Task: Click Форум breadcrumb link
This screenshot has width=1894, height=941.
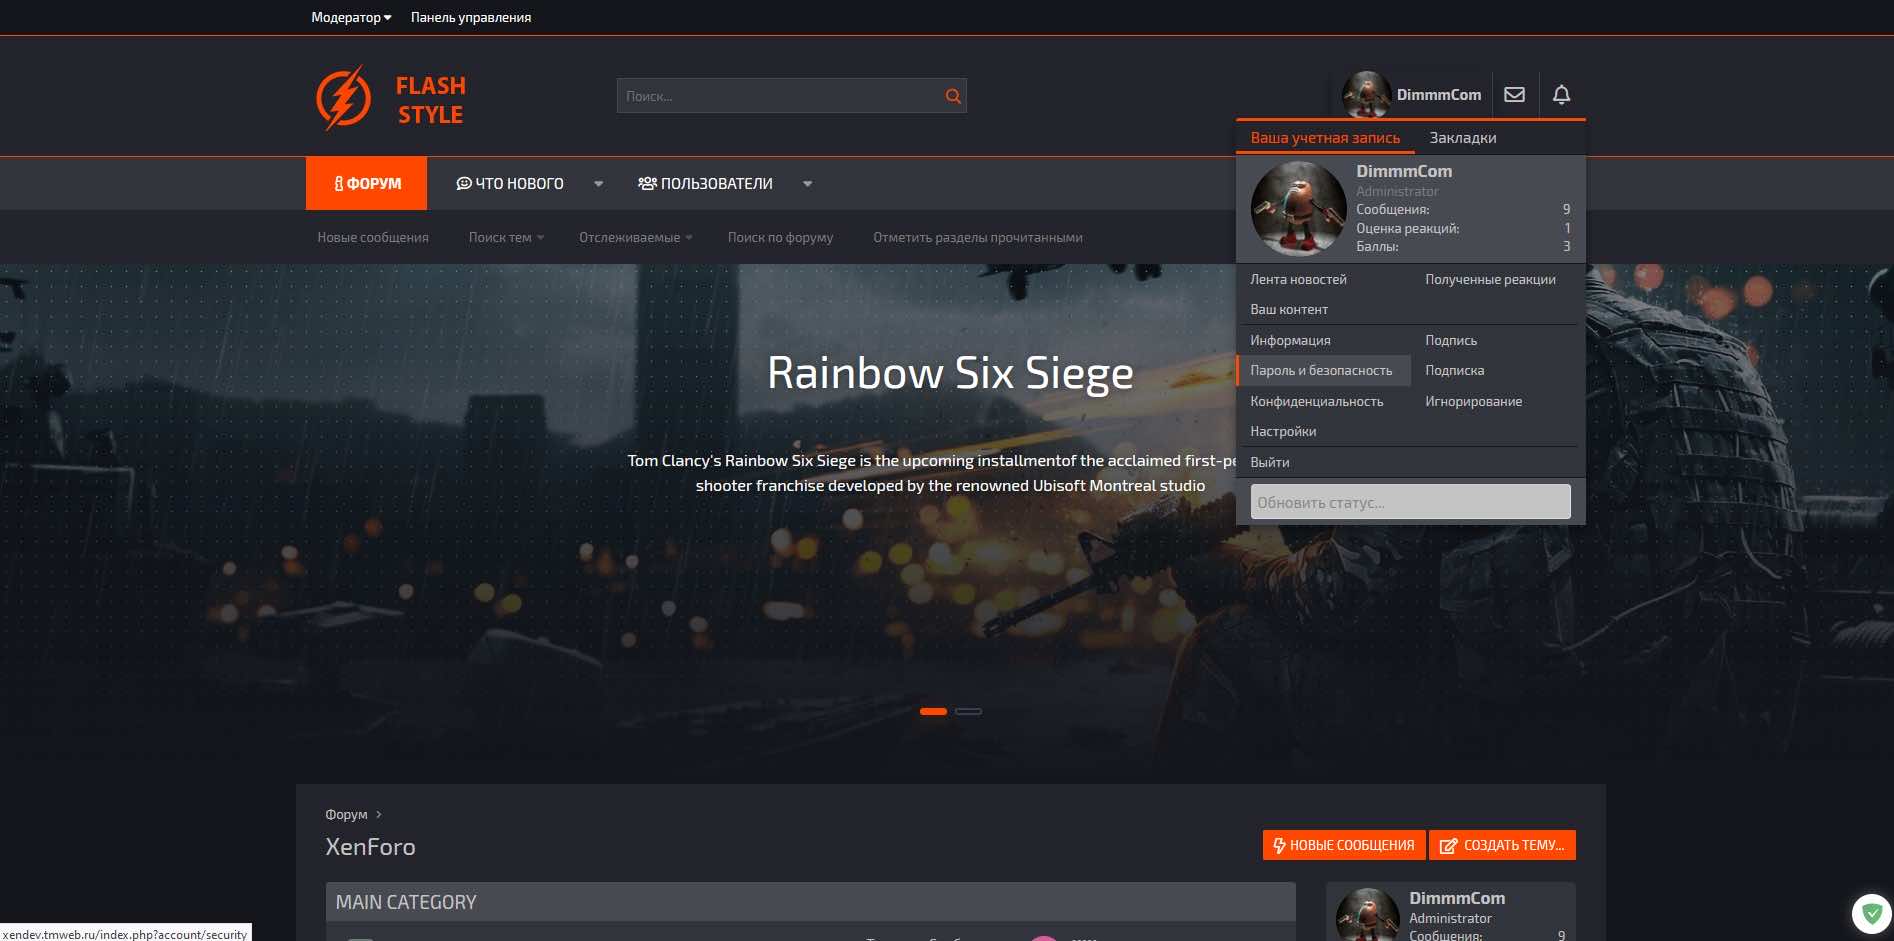Action: [x=346, y=814]
